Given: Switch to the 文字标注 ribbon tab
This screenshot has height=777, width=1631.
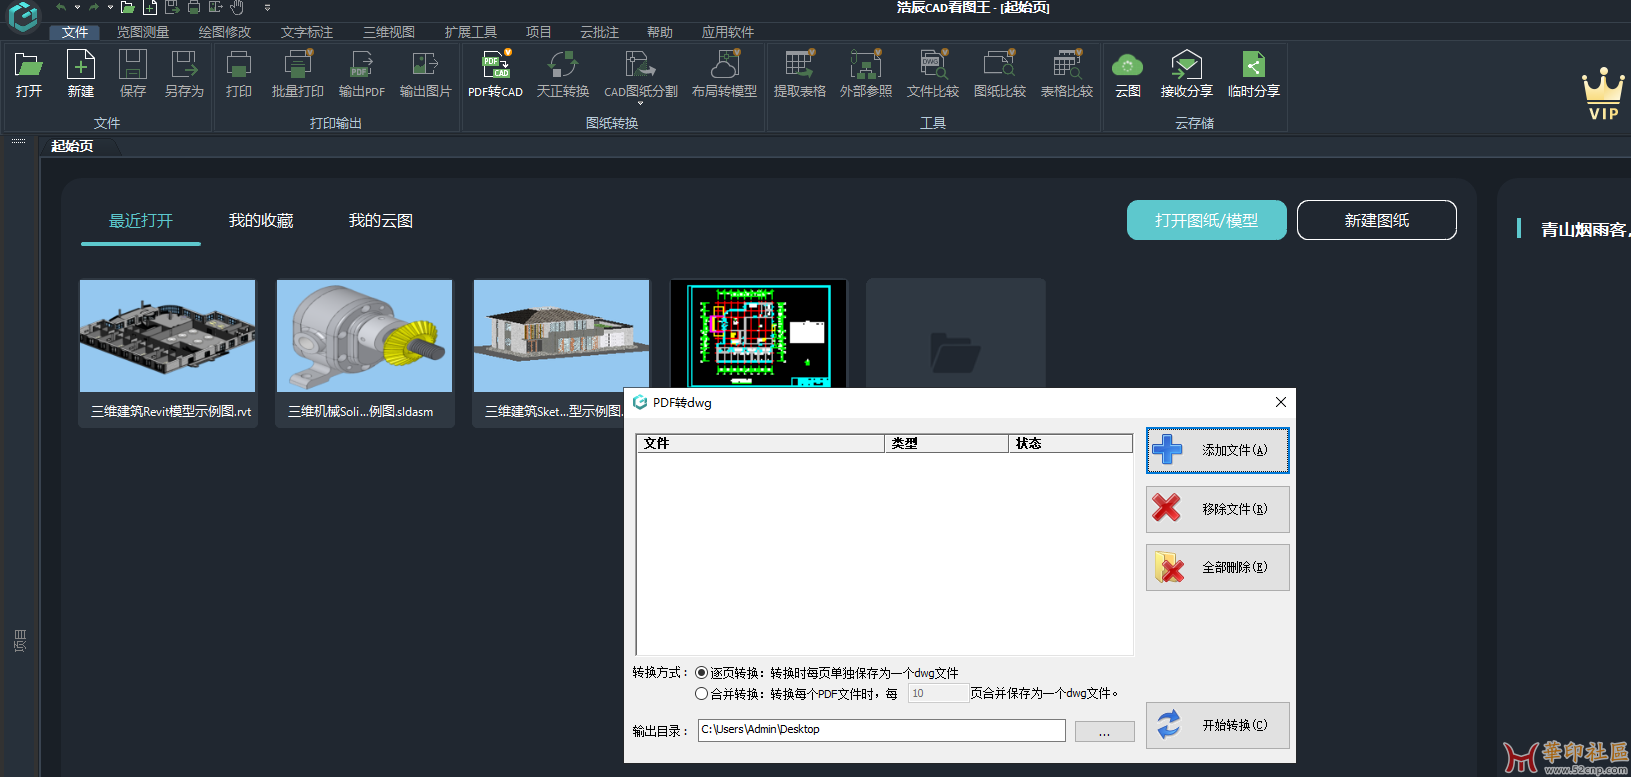Looking at the screenshot, I should pyautogui.click(x=307, y=32).
